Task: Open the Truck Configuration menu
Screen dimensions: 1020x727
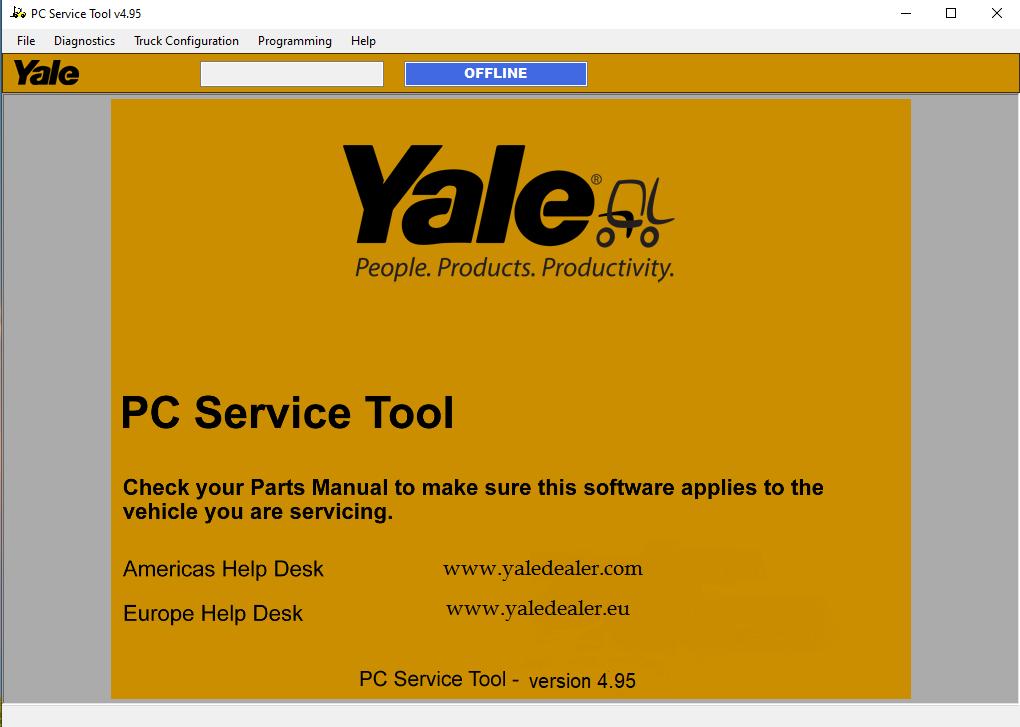Action: point(186,41)
